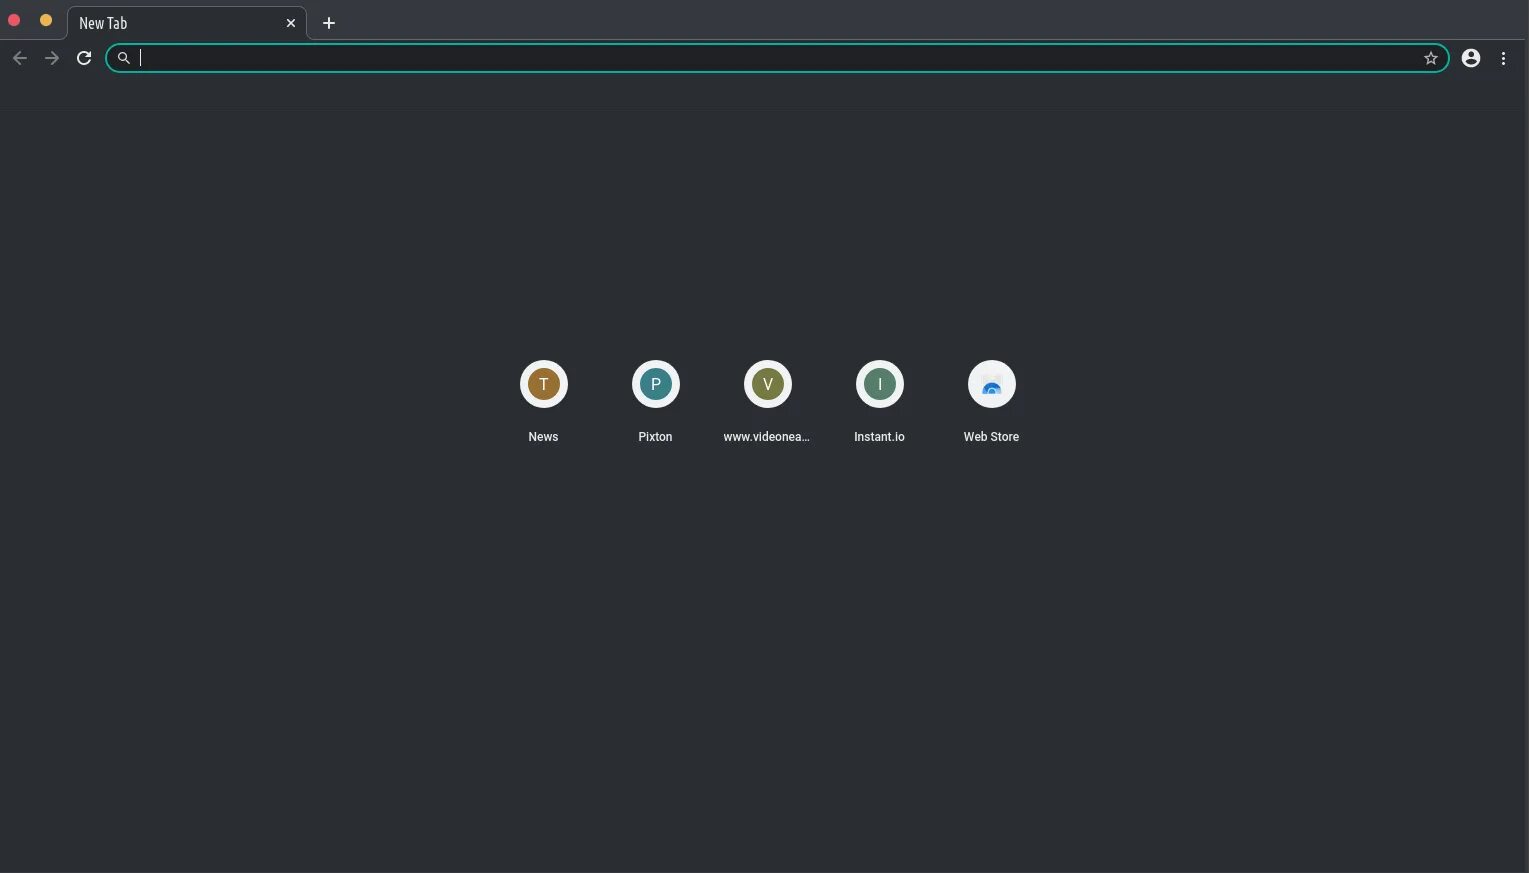Focus the address bar input field
Viewport: 1529px width, 873px height.
[778, 58]
